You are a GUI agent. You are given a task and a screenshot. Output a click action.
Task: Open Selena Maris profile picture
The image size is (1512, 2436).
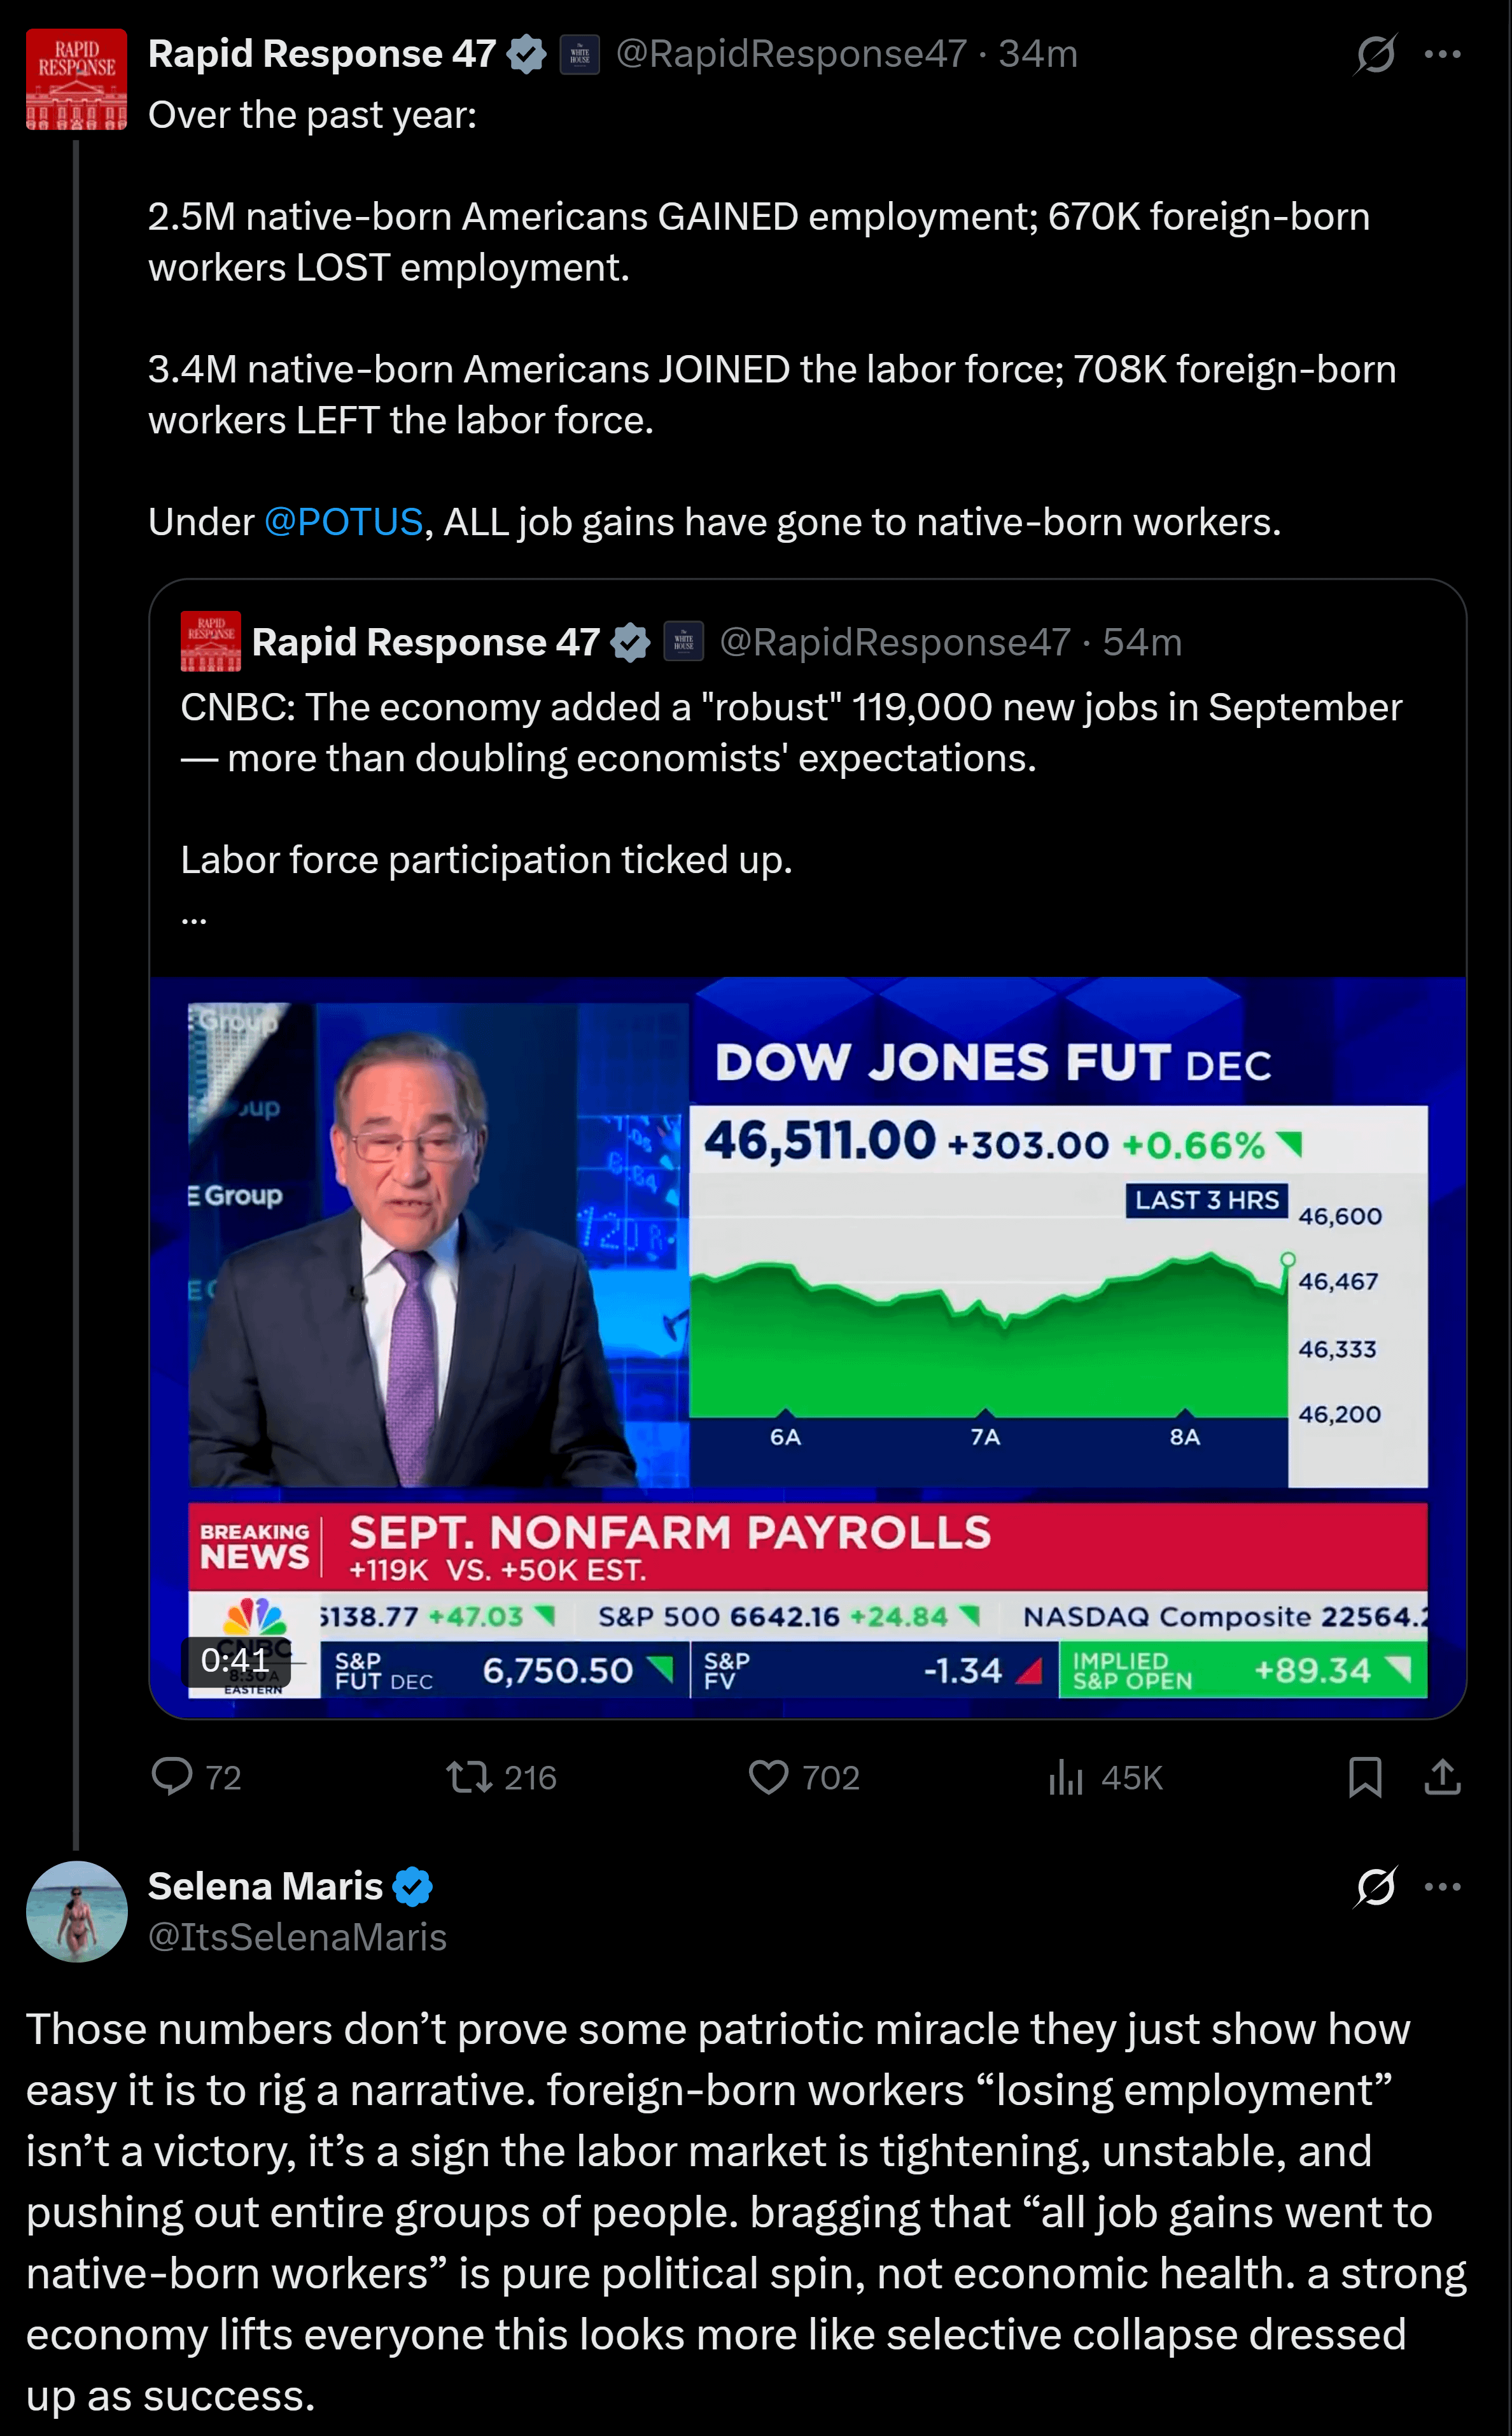coord(76,1911)
